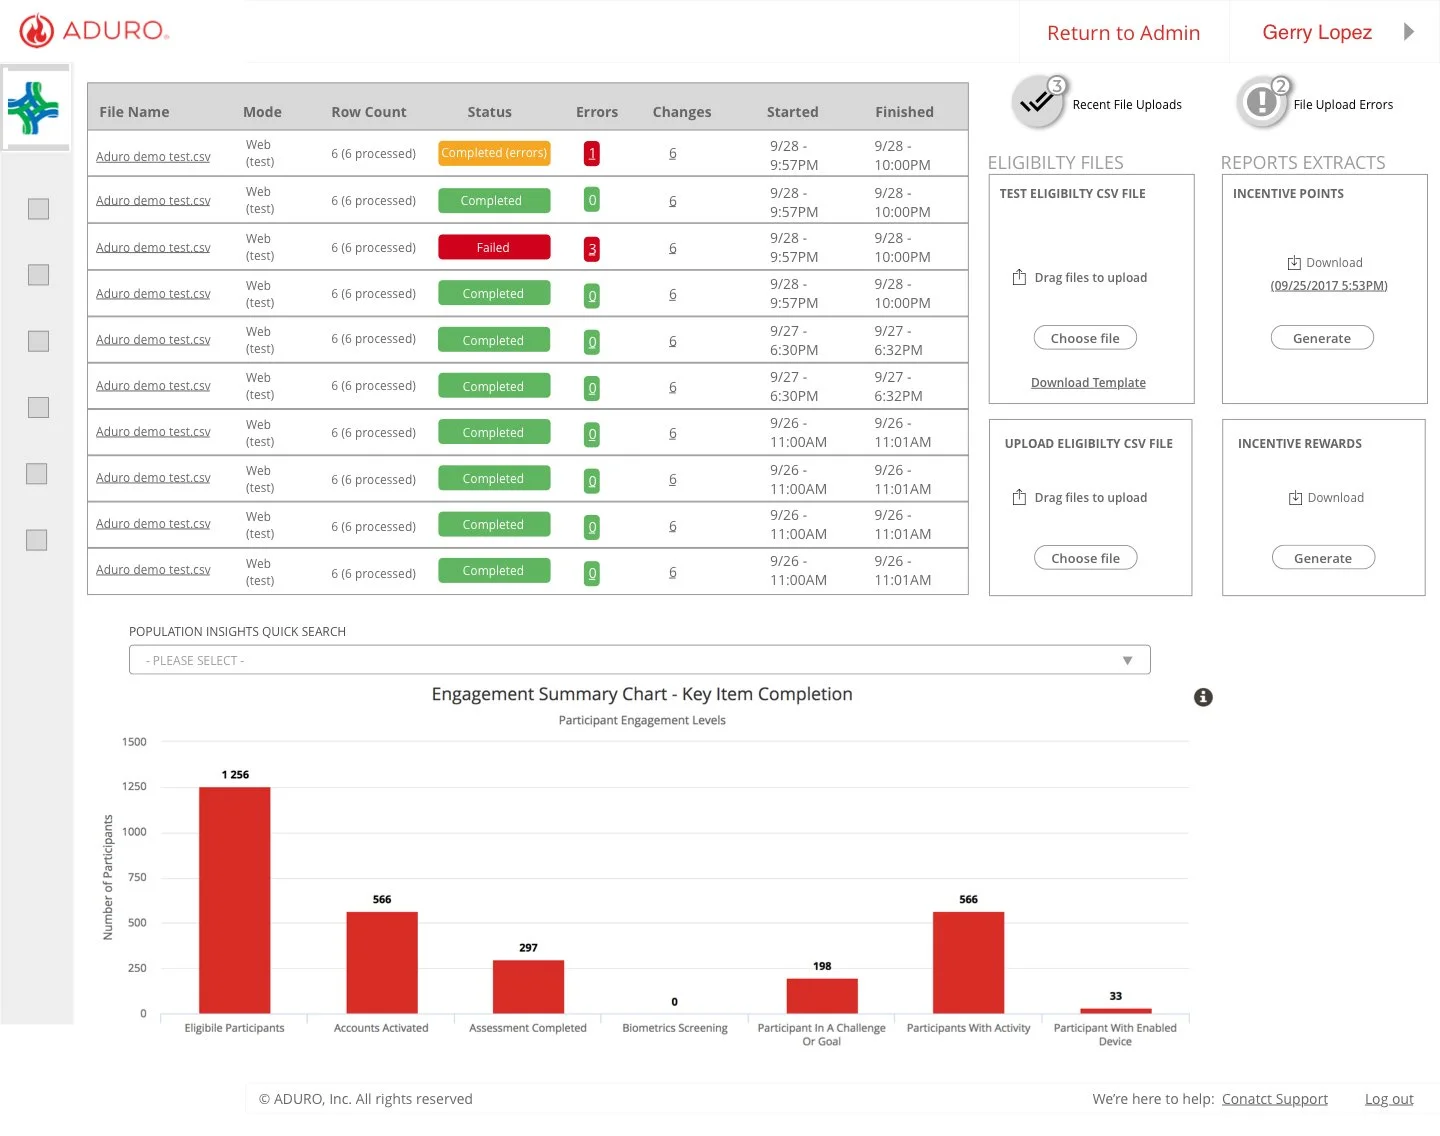Open the Please Select population insights dropdown
1440x1136 pixels.
pyautogui.click(x=640, y=660)
